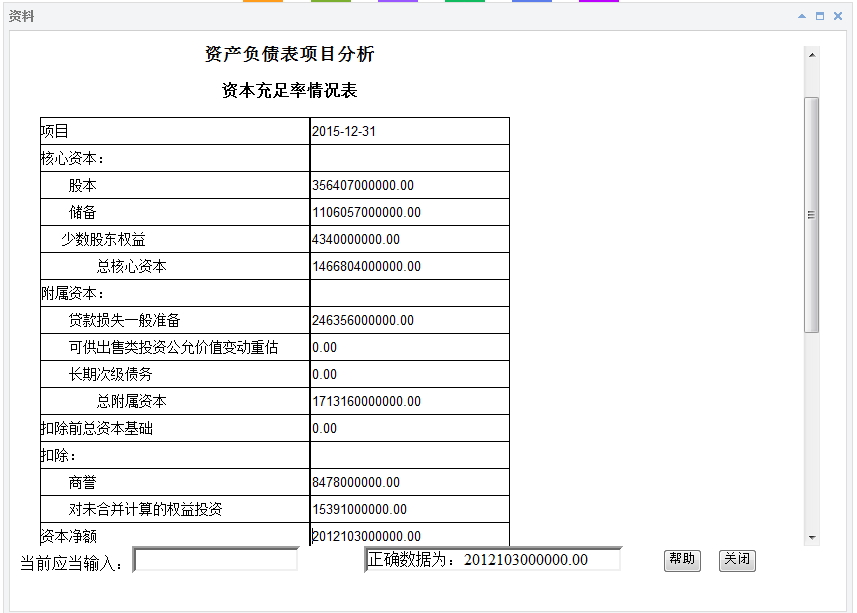
Task: Select the 资本净额 value 2012103000000.00 in table
Action: tap(366, 537)
